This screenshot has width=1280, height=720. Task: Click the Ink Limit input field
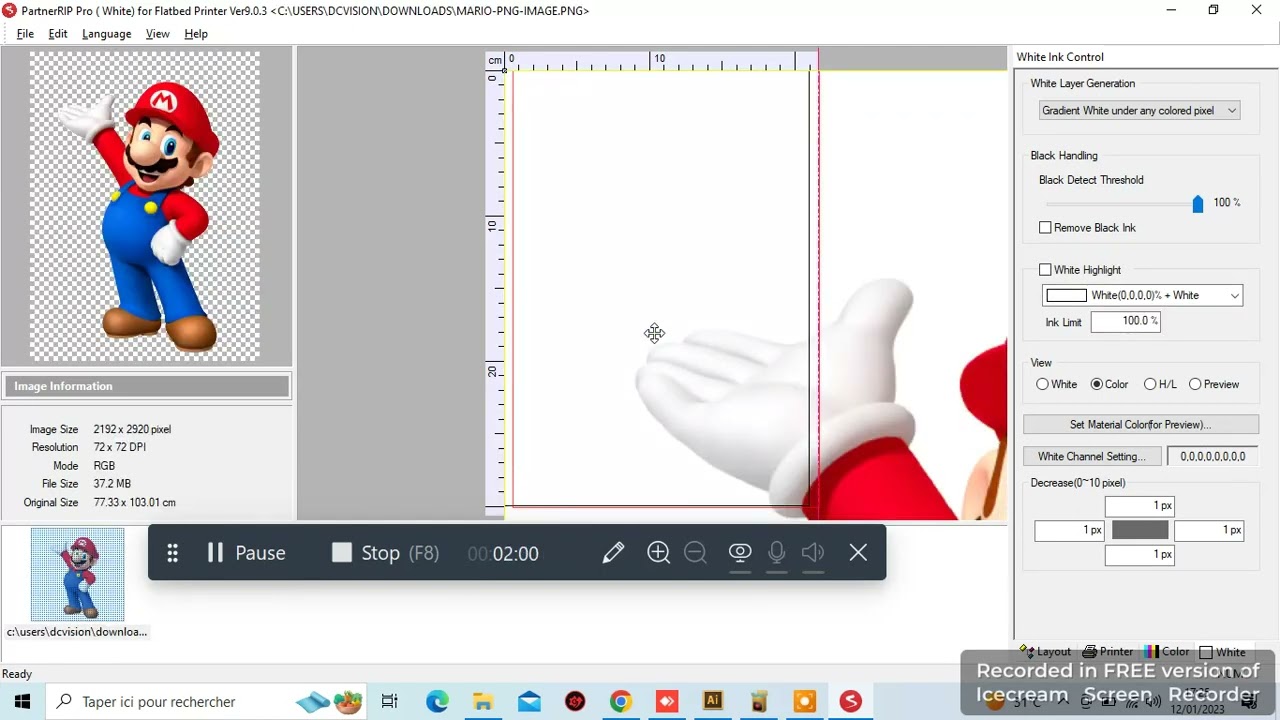tap(1126, 321)
